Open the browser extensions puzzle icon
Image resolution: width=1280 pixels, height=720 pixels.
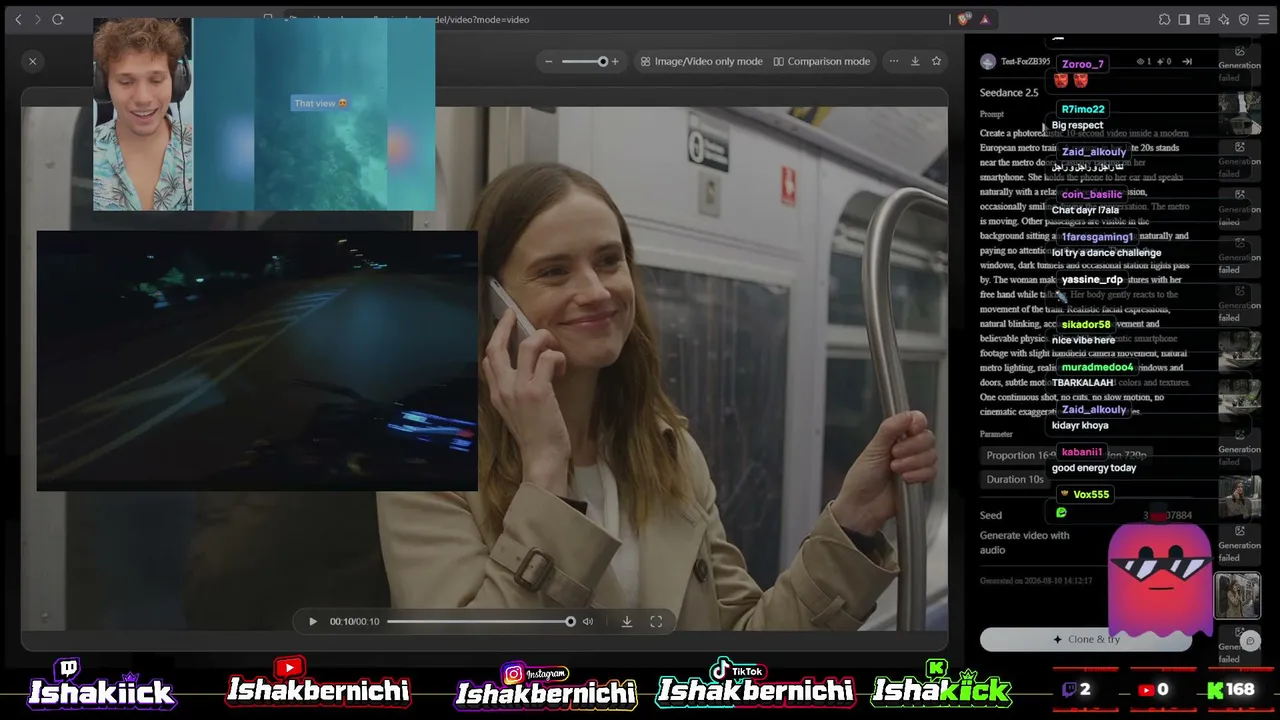pos(1165,19)
